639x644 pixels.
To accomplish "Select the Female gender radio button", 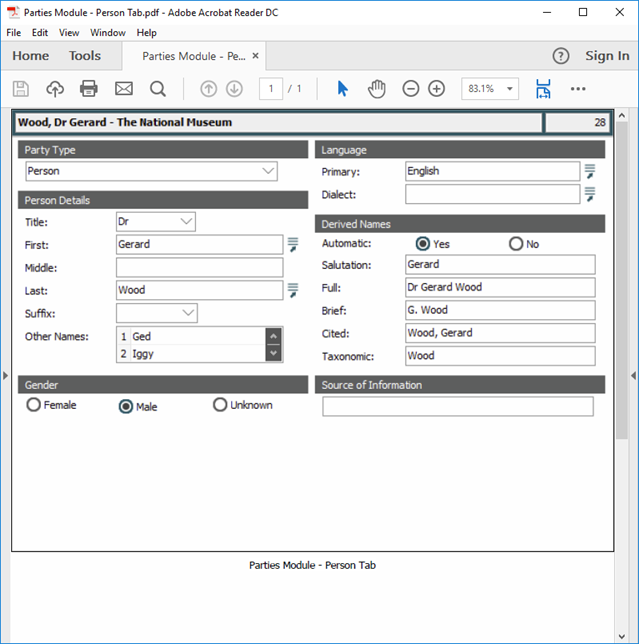I will pos(34,405).
